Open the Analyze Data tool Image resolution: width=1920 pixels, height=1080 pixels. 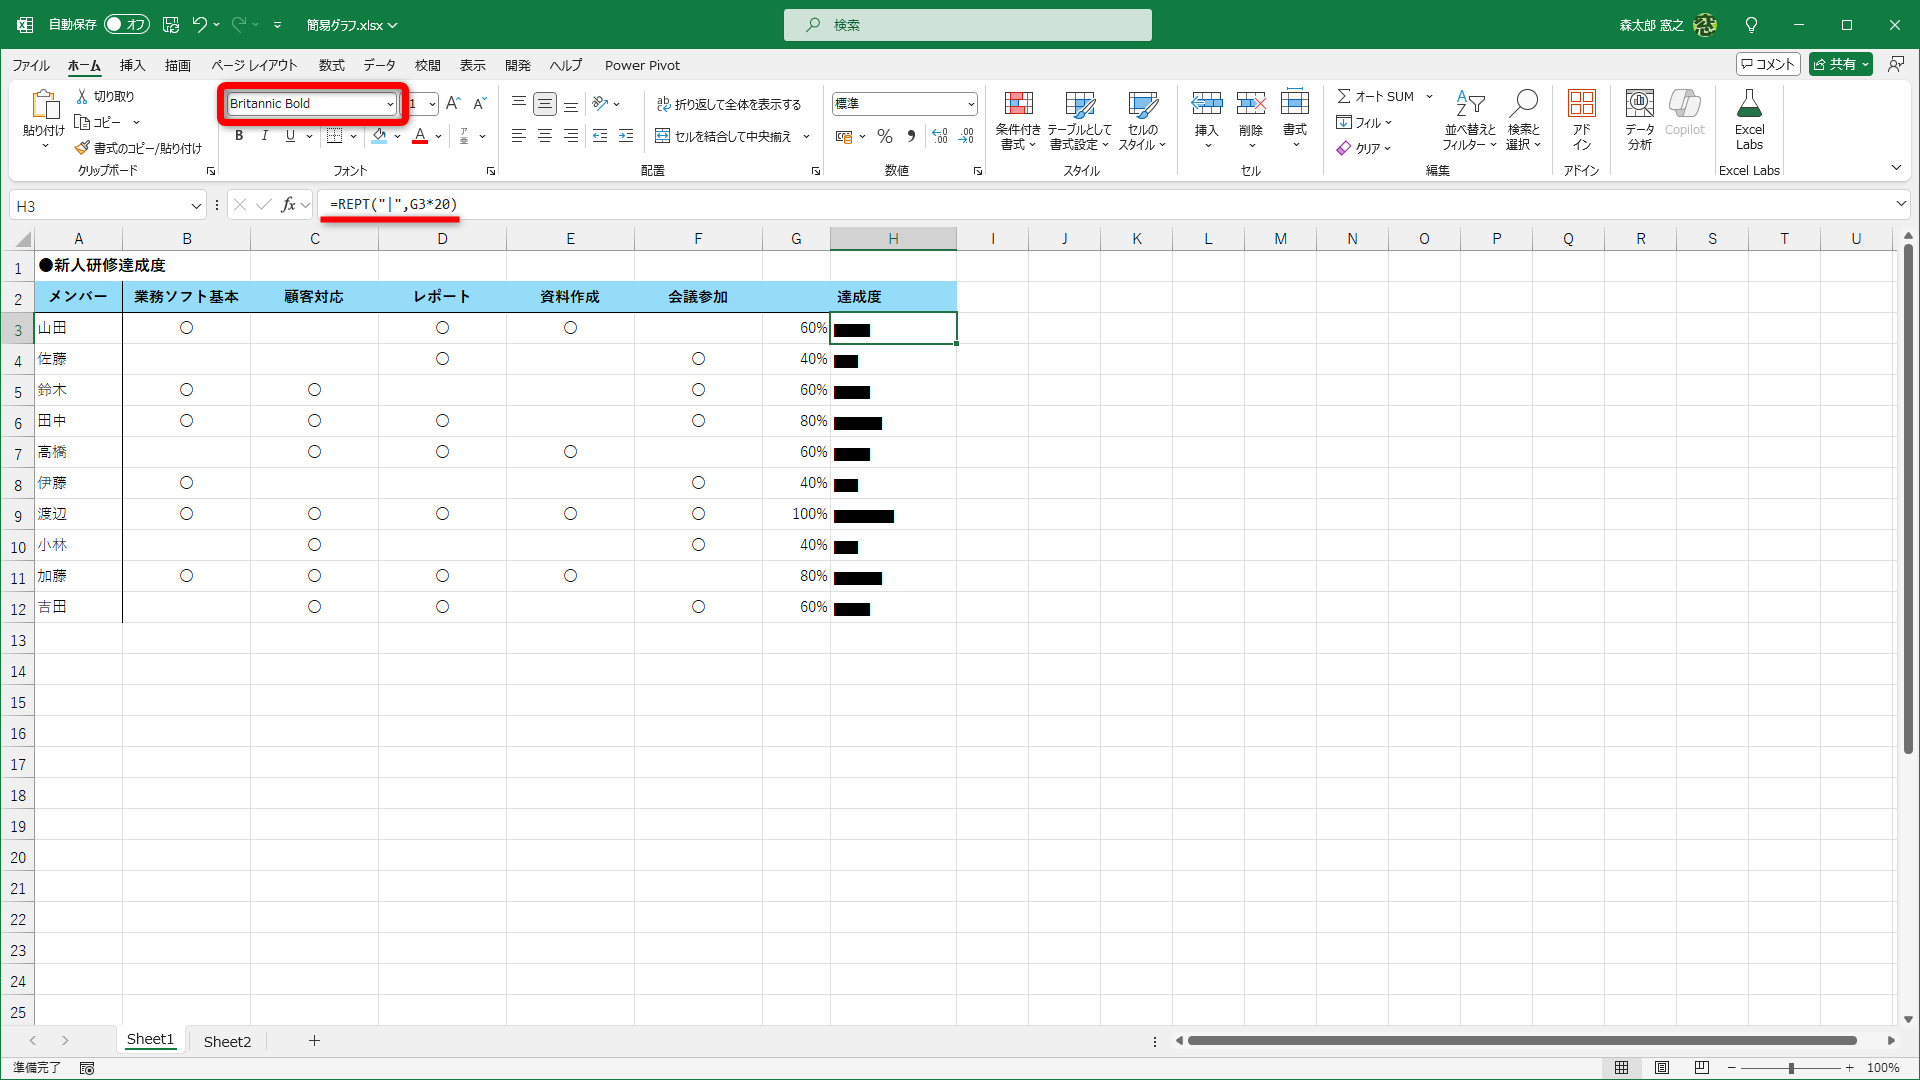click(x=1639, y=105)
